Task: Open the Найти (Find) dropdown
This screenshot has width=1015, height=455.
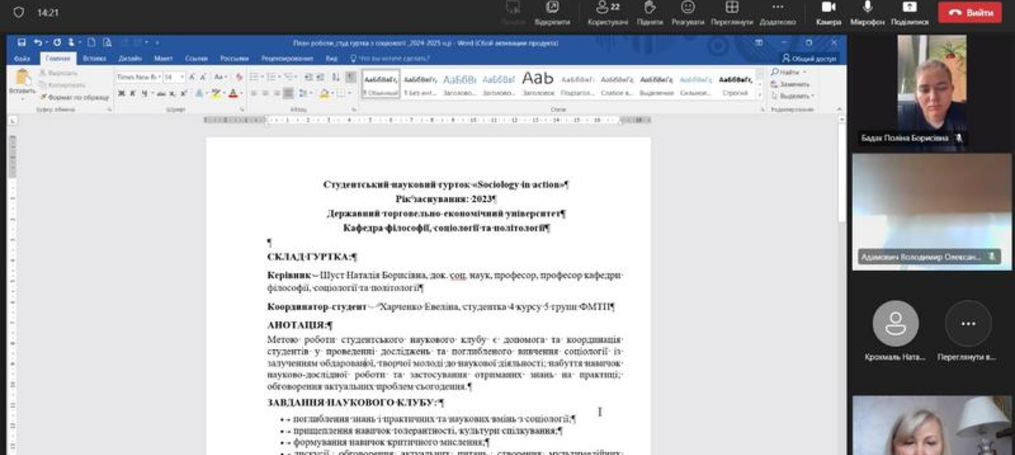Action: pyautogui.click(x=788, y=72)
